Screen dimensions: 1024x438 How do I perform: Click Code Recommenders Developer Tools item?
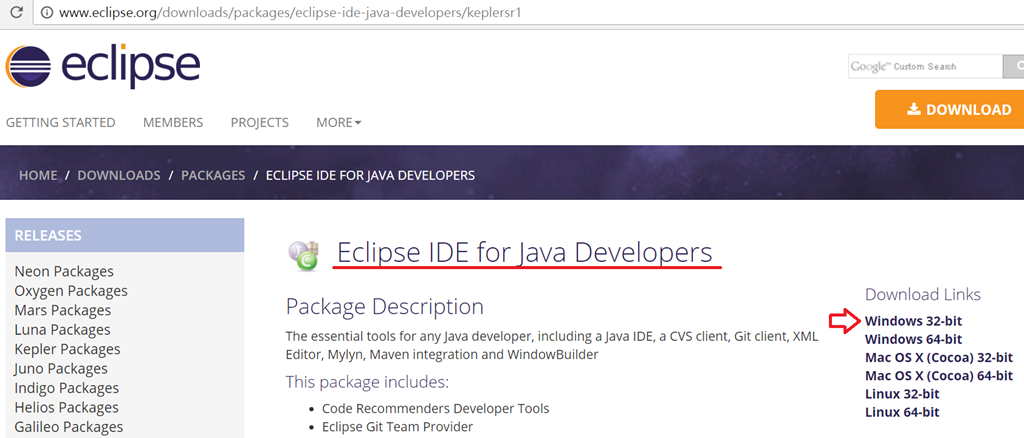(x=436, y=409)
